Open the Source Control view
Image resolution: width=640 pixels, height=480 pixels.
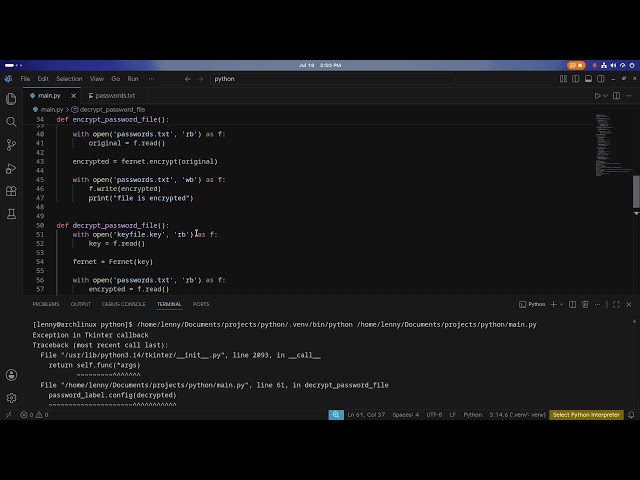point(11,145)
